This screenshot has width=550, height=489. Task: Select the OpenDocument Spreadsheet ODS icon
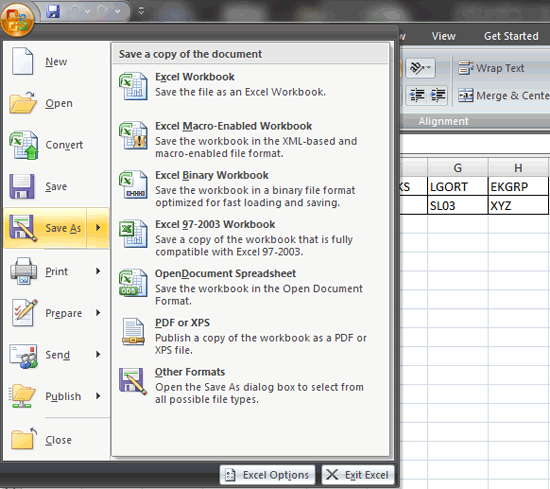[x=133, y=283]
